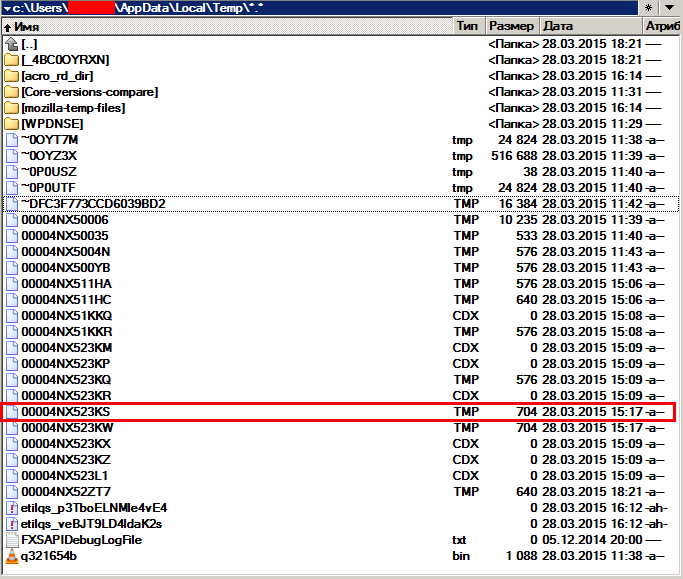Click the file icon of ~0OYT7M

12,140
